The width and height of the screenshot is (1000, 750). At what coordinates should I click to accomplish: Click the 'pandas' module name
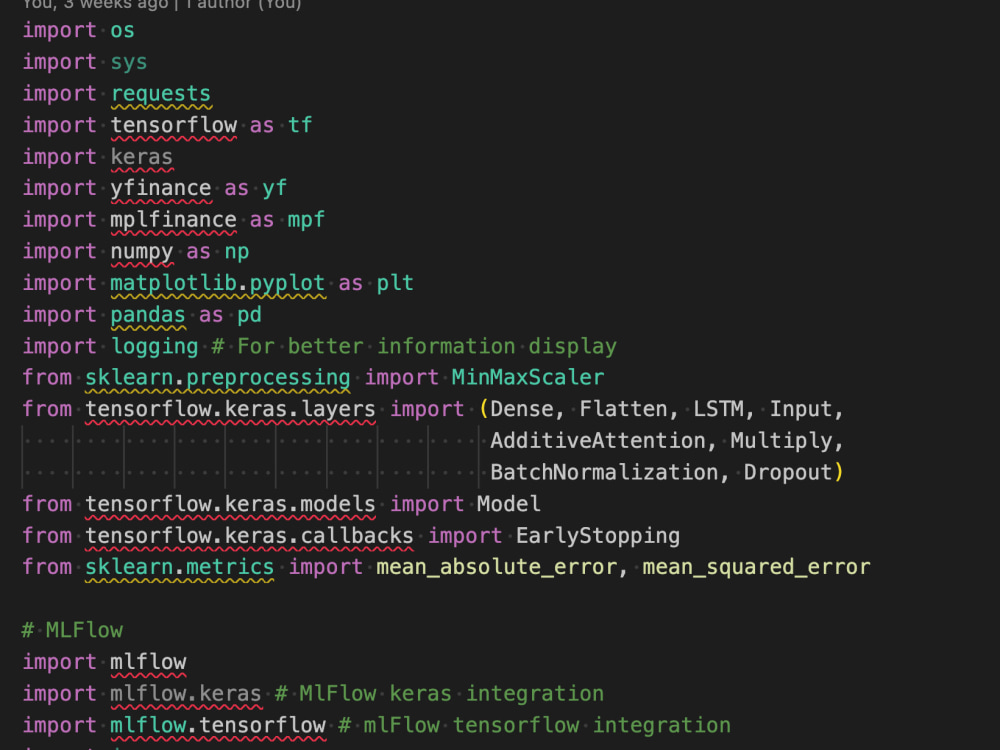coord(148,315)
